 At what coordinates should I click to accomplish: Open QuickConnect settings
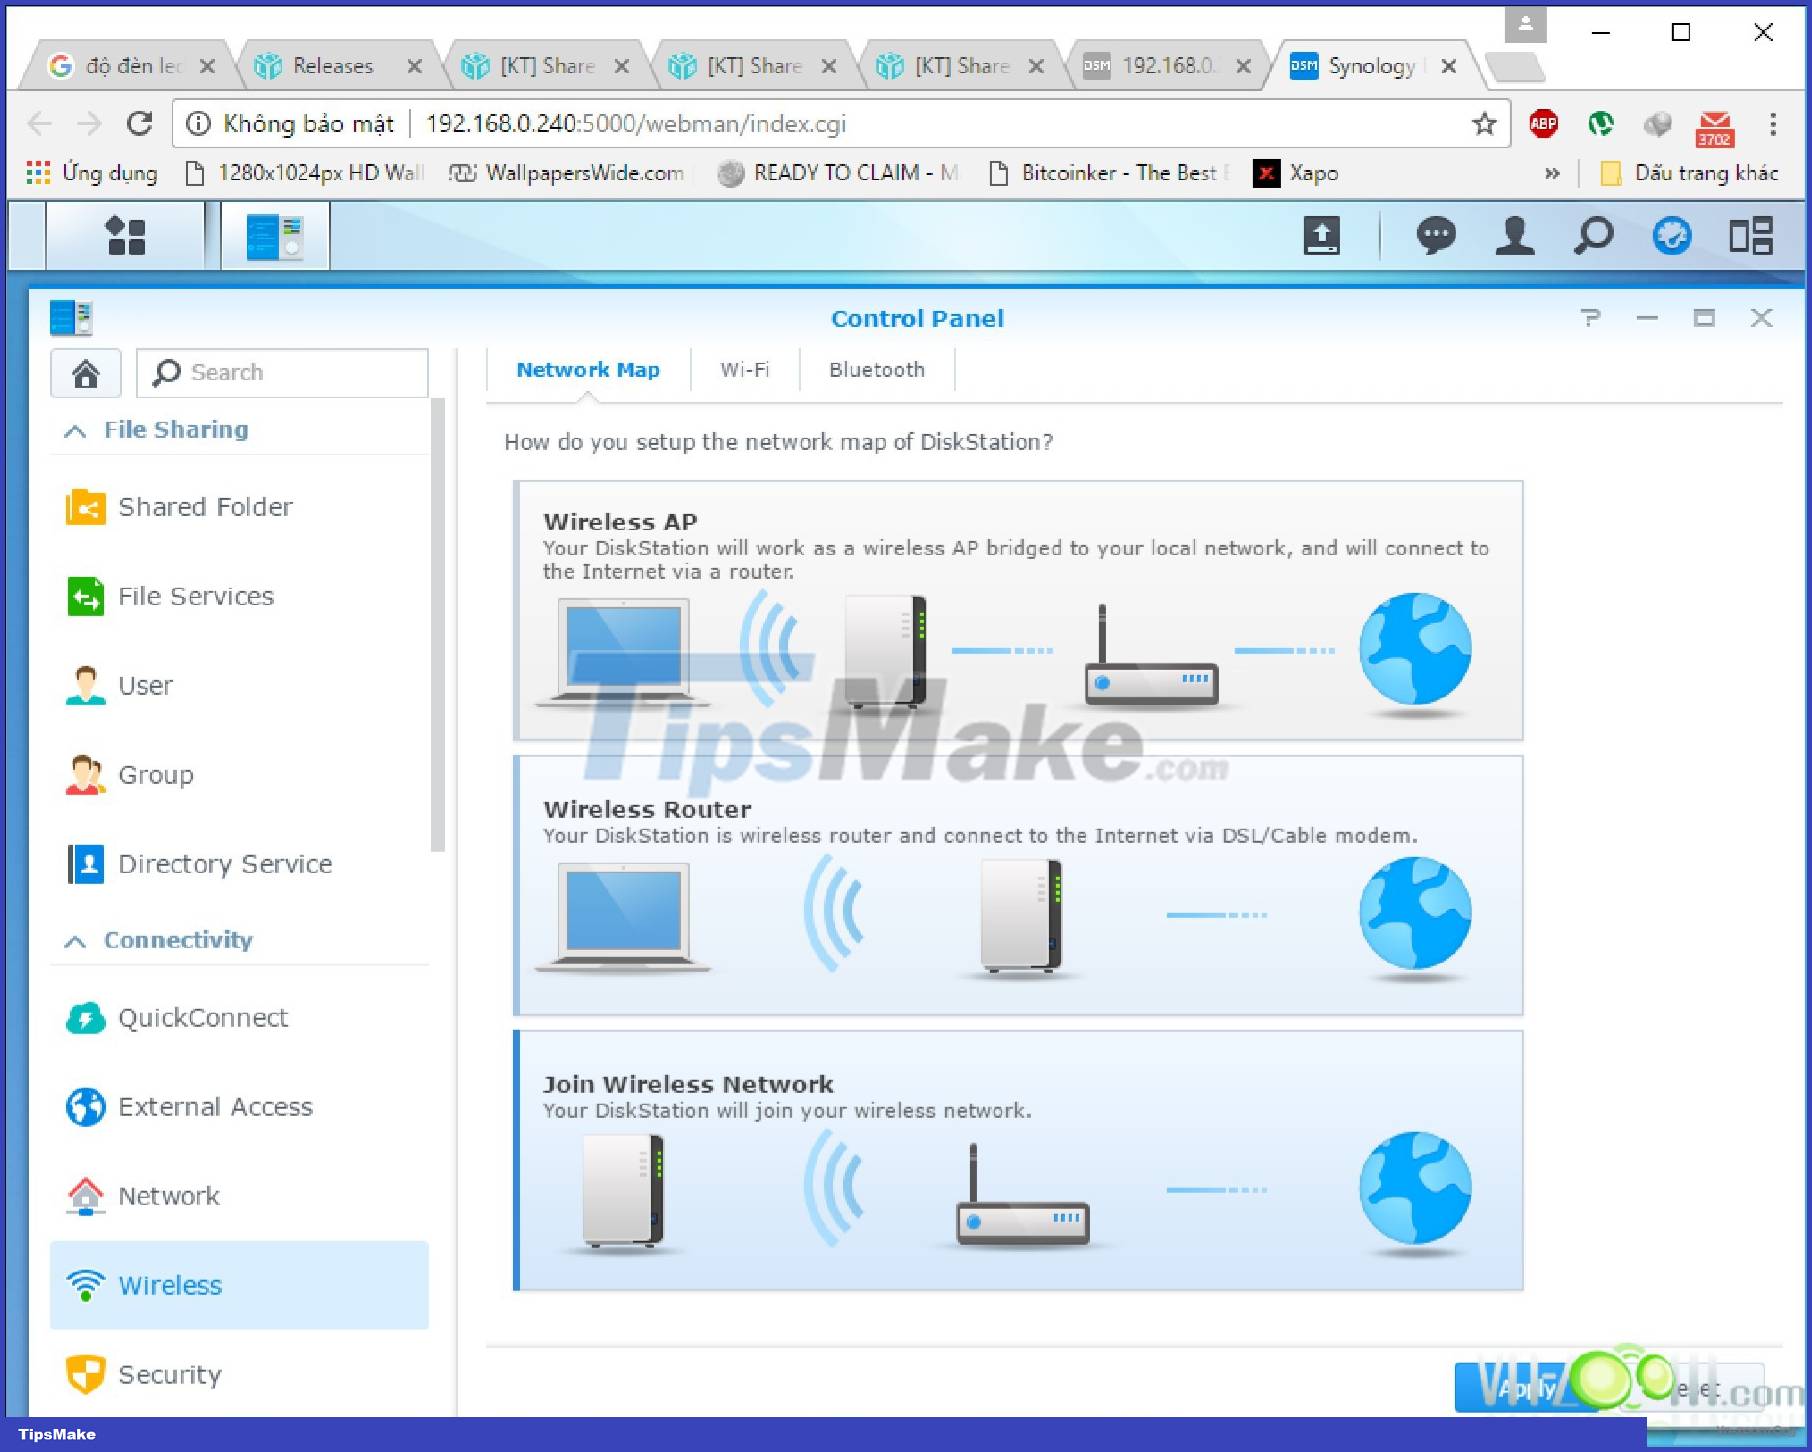202,1018
